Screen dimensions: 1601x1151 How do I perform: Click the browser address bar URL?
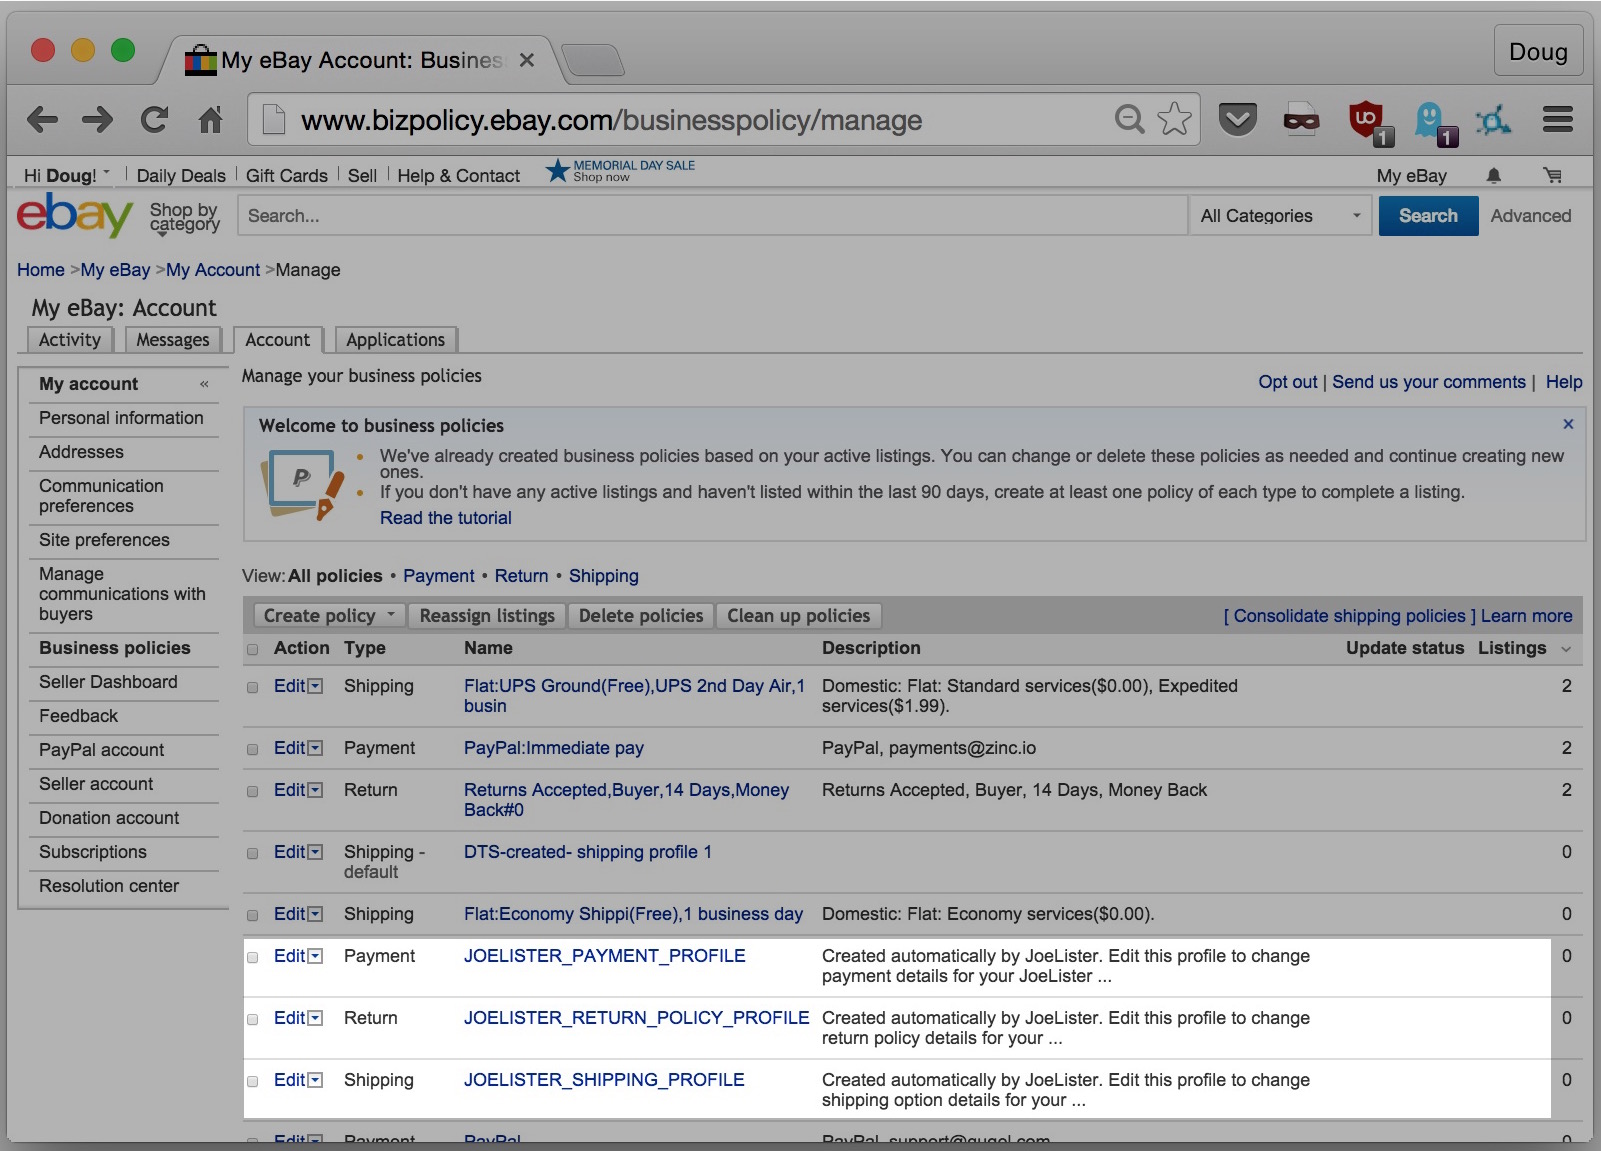611,120
